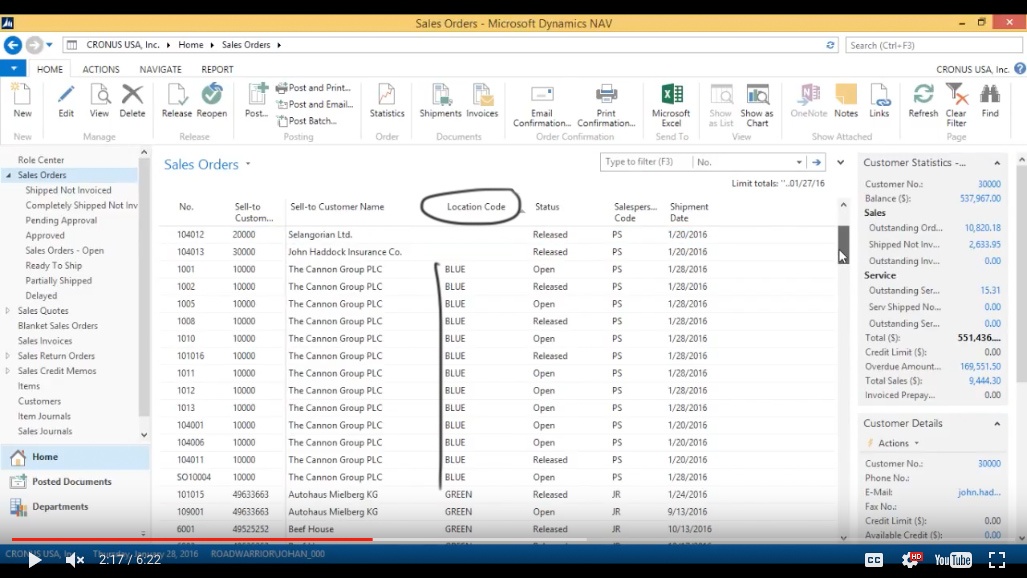Viewport: 1027px width, 578px height.
Task: Open Customer Details Actions dropdown
Action: 898,443
